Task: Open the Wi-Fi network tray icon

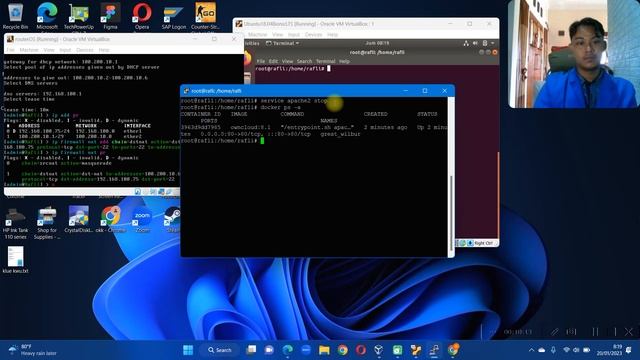Action: click(x=567, y=350)
